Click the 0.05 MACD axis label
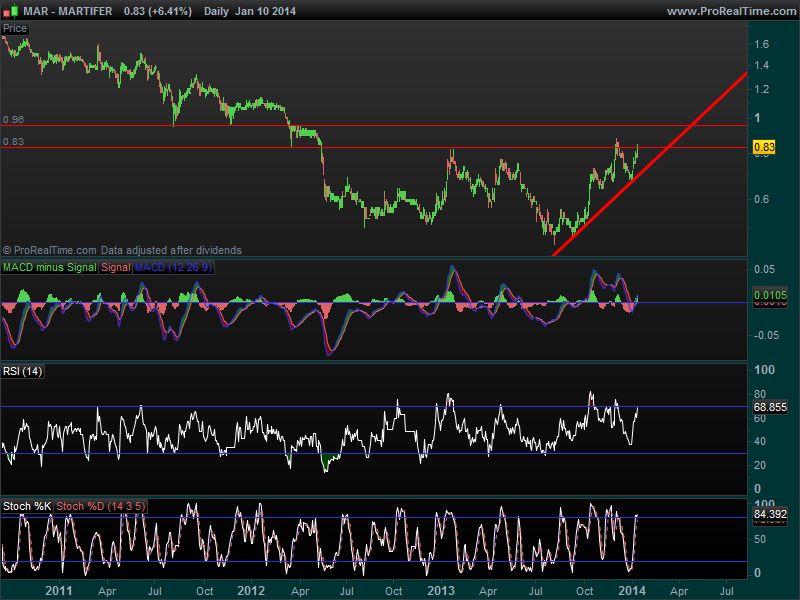Image resolution: width=800 pixels, height=600 pixels. [764, 269]
